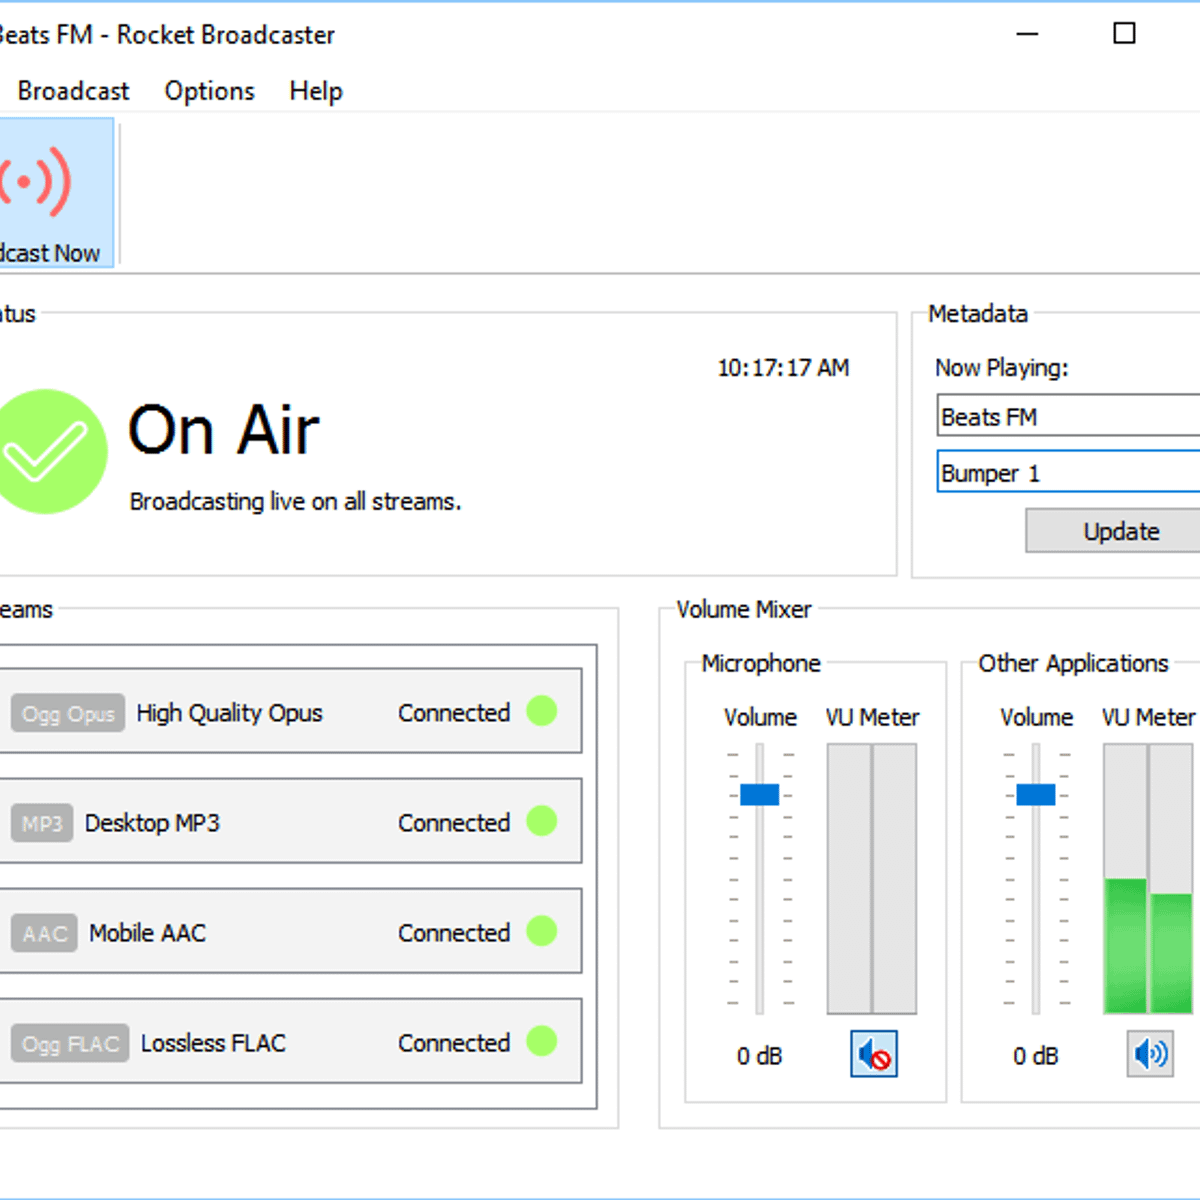1200x1200 pixels.
Task: Minimize the Rocket Broadcaster window
Action: click(1027, 34)
